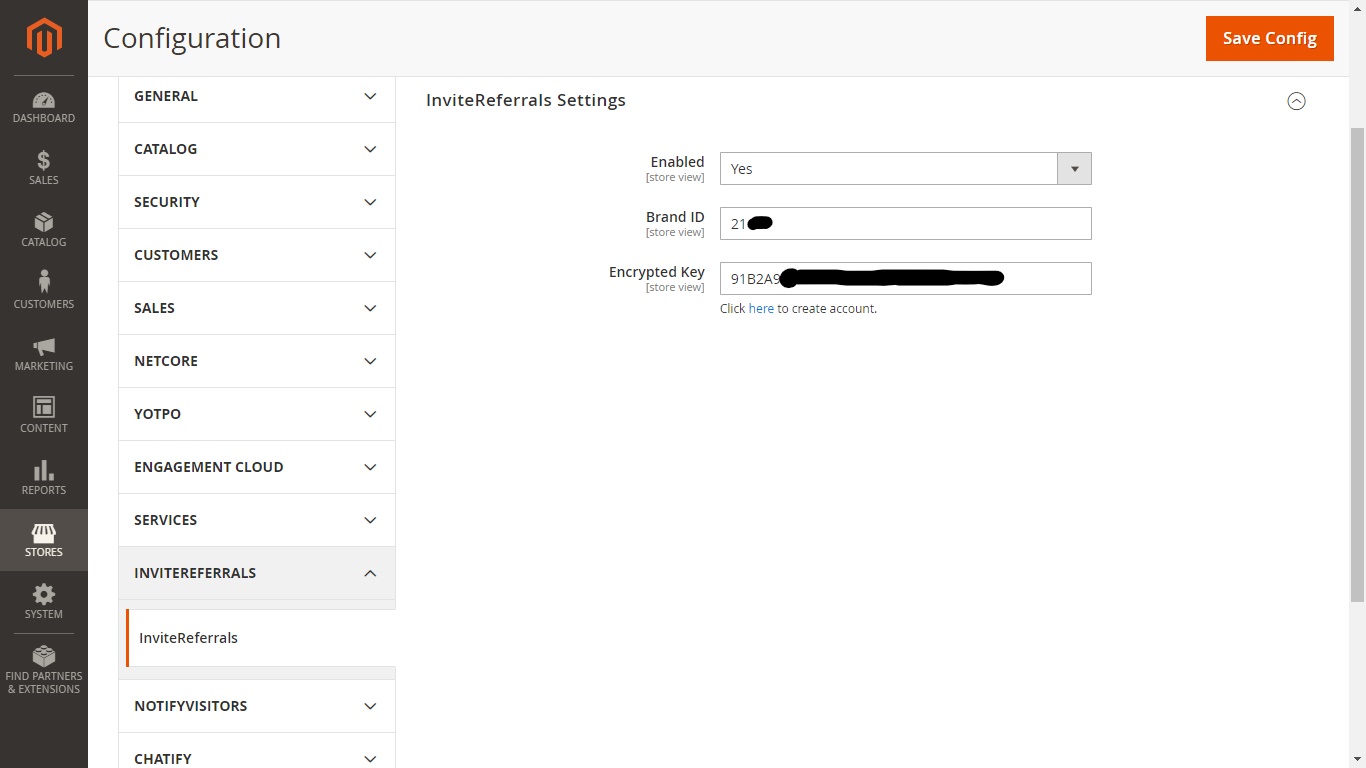Click the Encrypted Key field label
The height and width of the screenshot is (768, 1366).
(x=657, y=272)
